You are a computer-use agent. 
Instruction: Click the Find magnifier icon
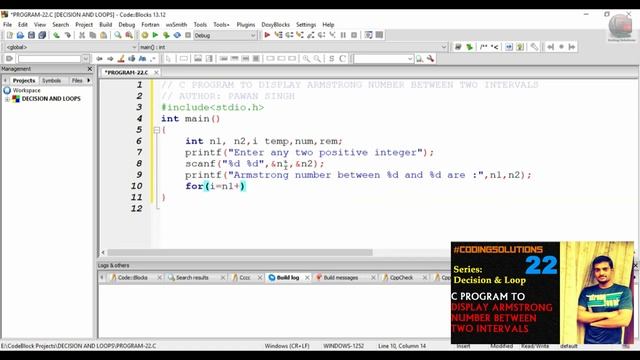click(x=118, y=36)
